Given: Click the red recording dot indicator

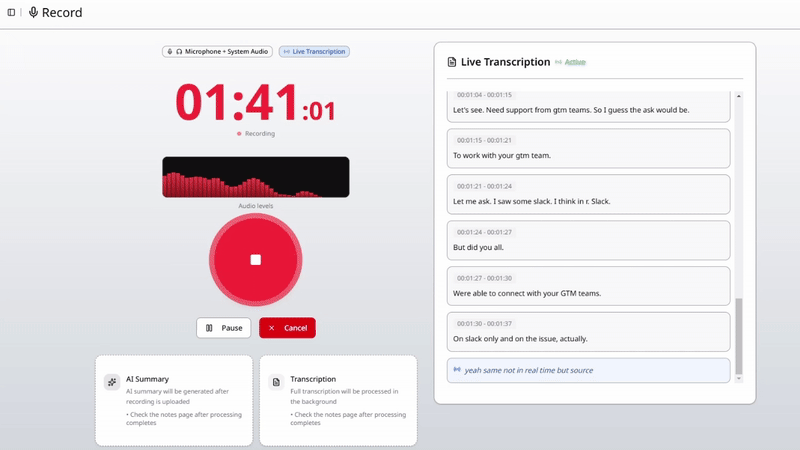Looking at the screenshot, I should [x=239, y=133].
